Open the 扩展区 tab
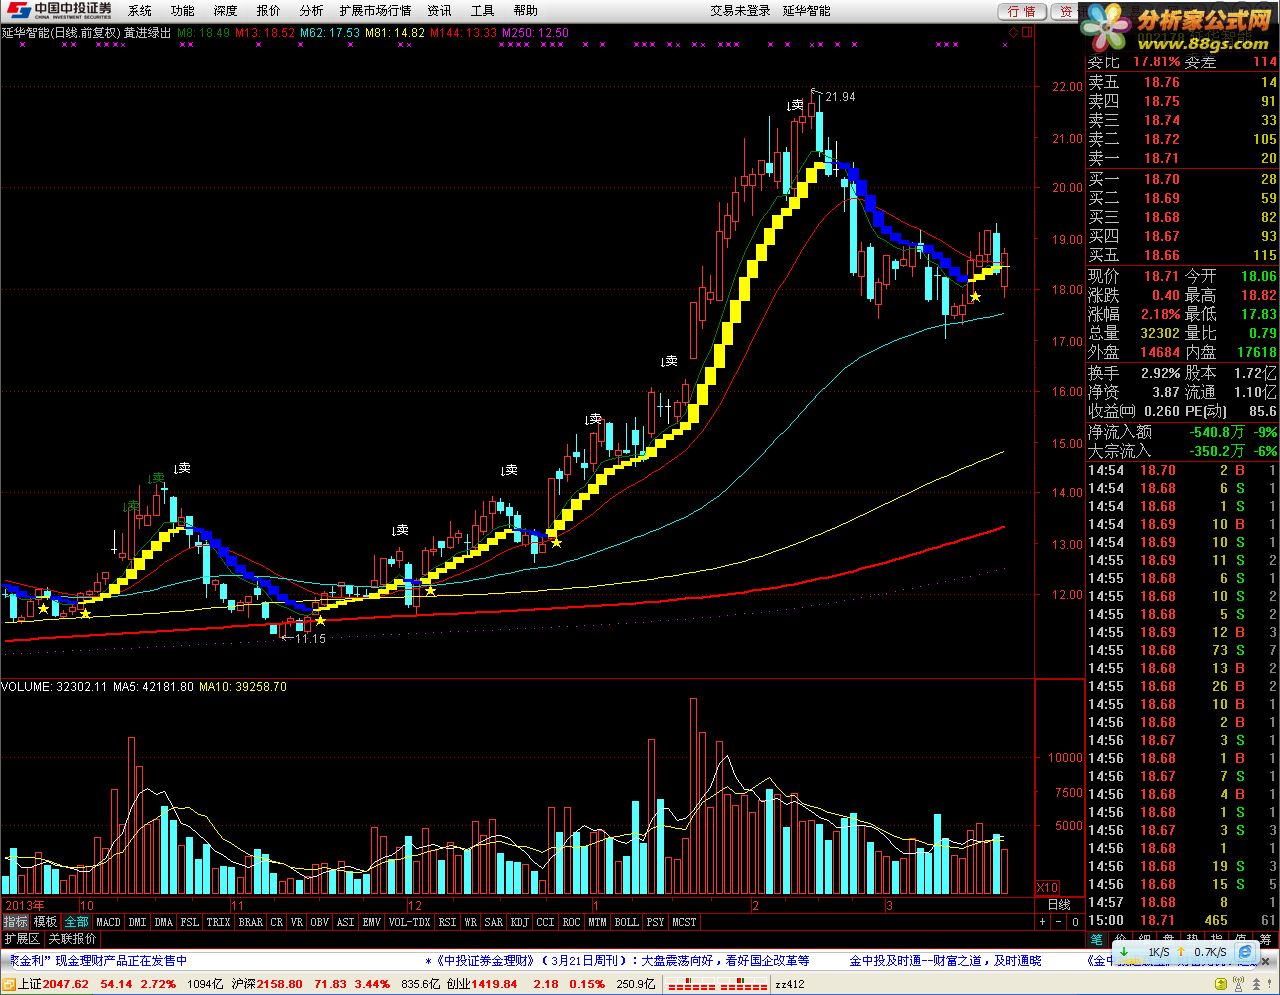 21,939
